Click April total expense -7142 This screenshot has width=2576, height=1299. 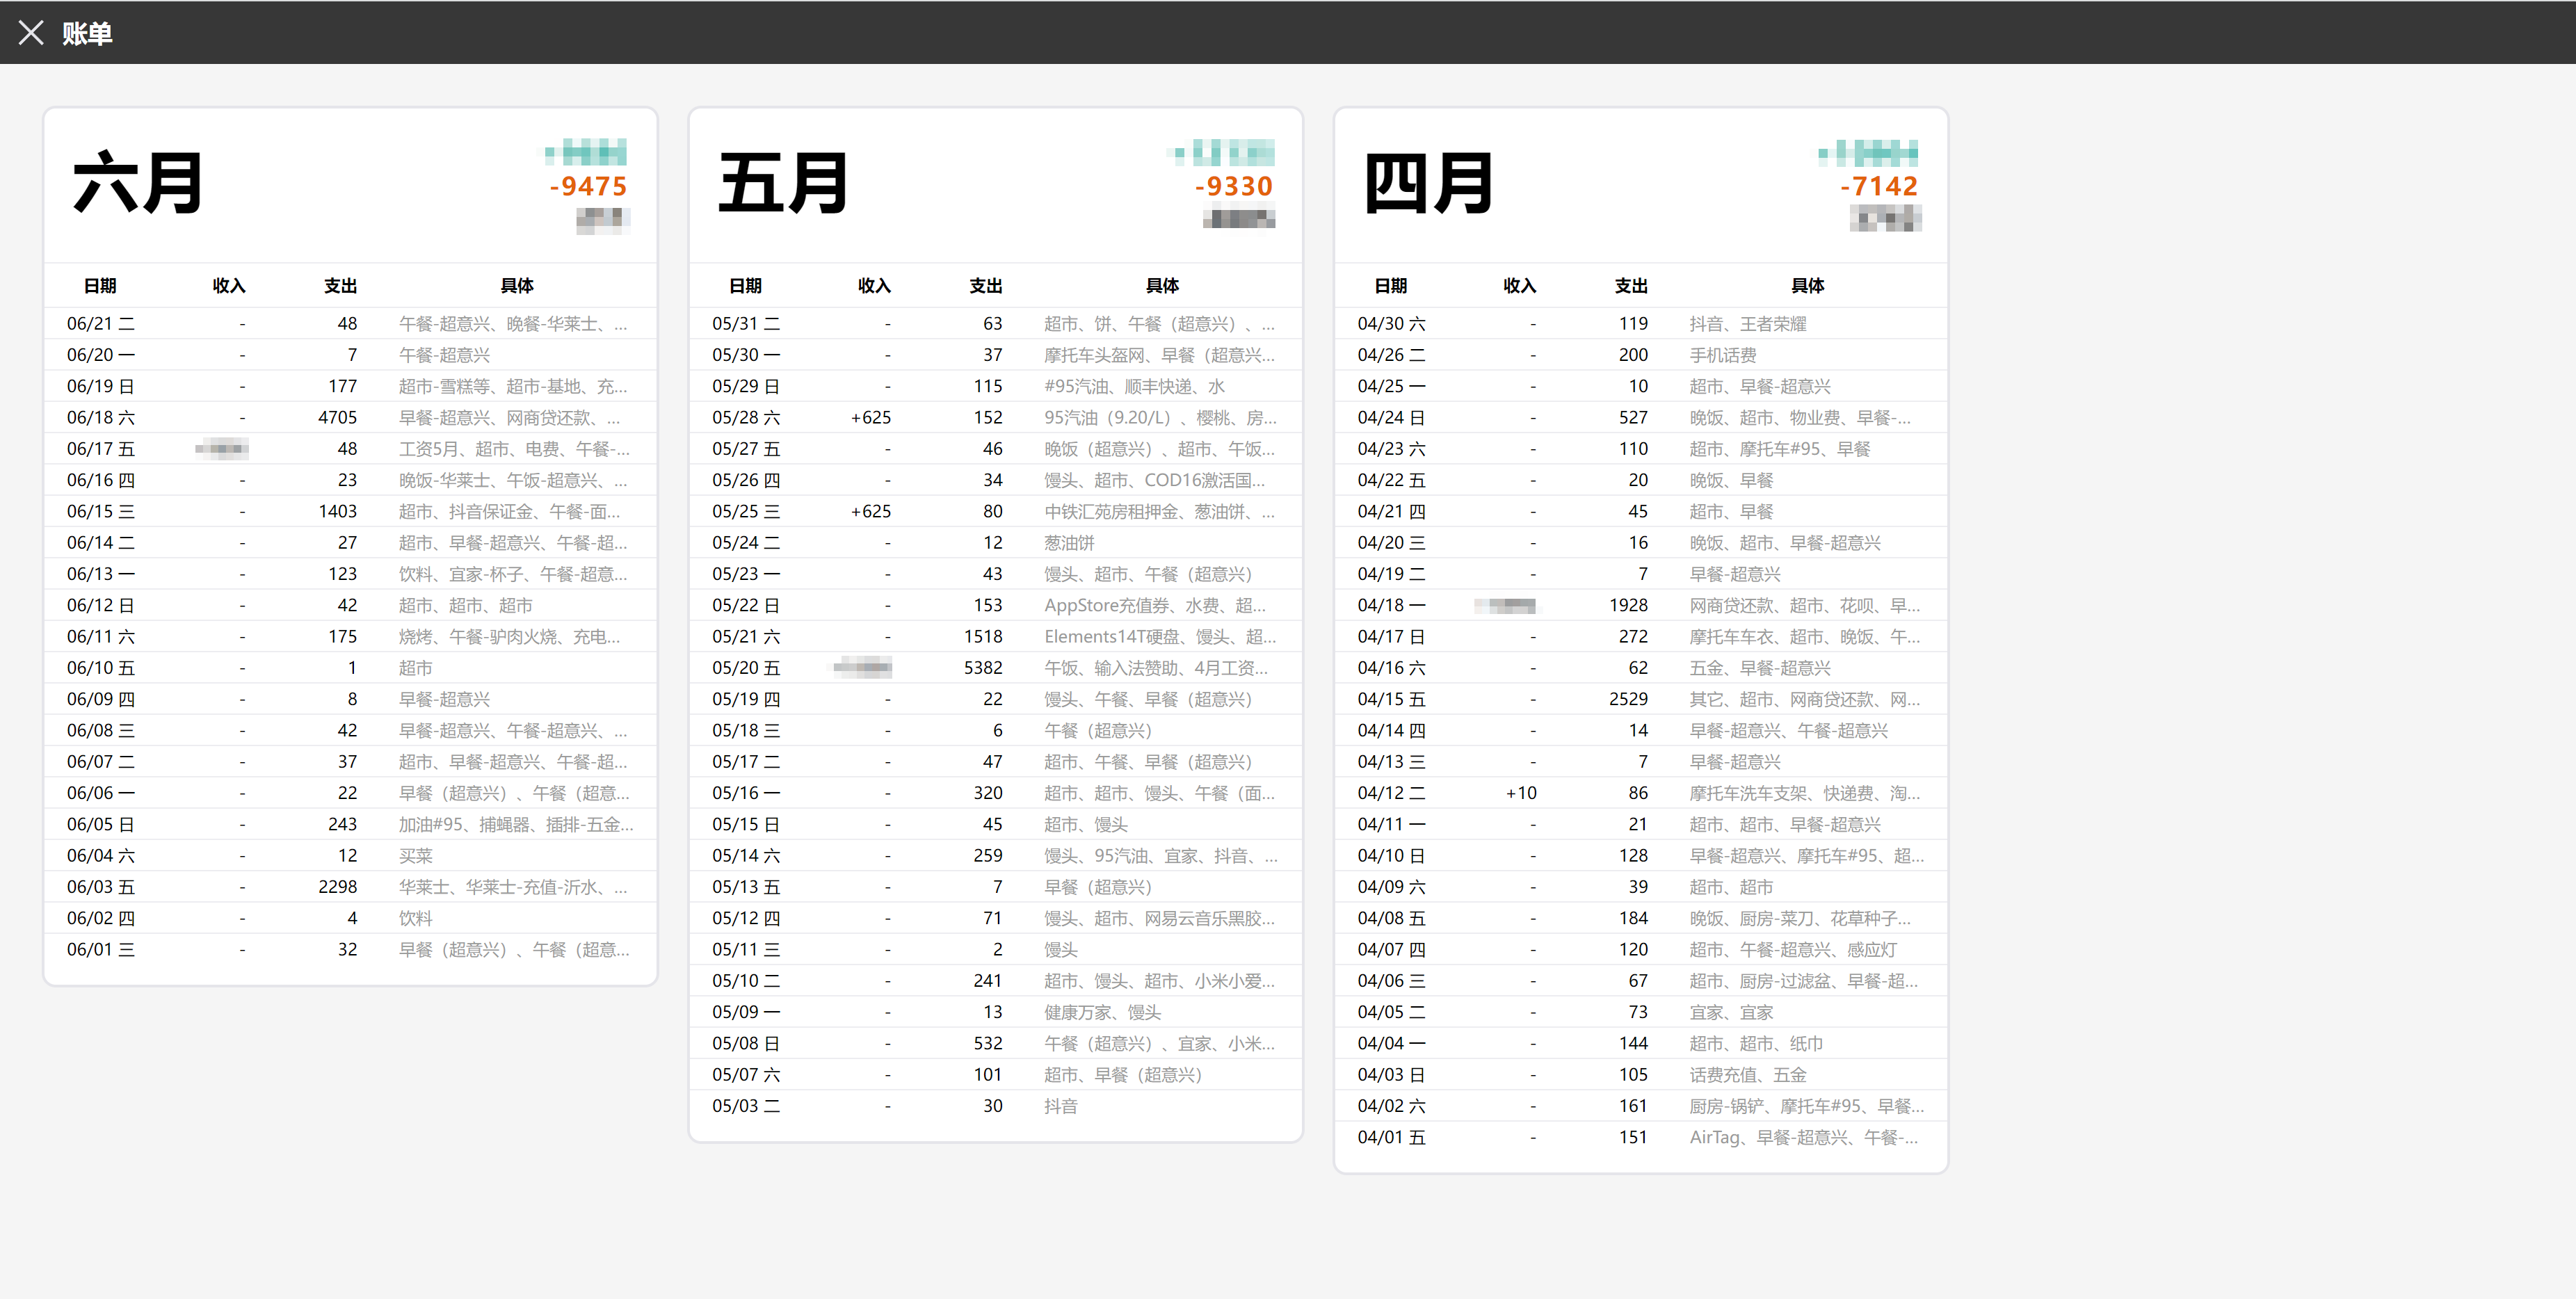pos(1879,187)
